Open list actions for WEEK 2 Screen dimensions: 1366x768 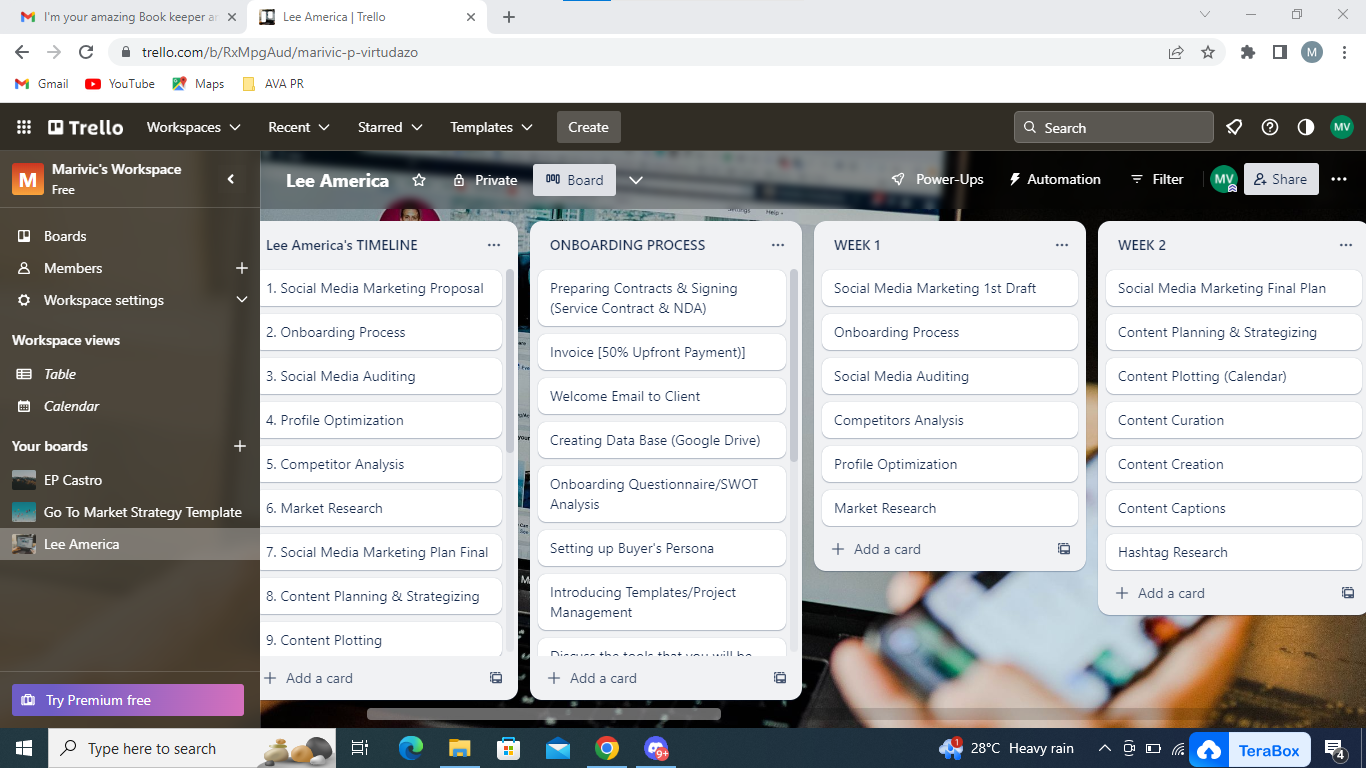click(x=1346, y=245)
